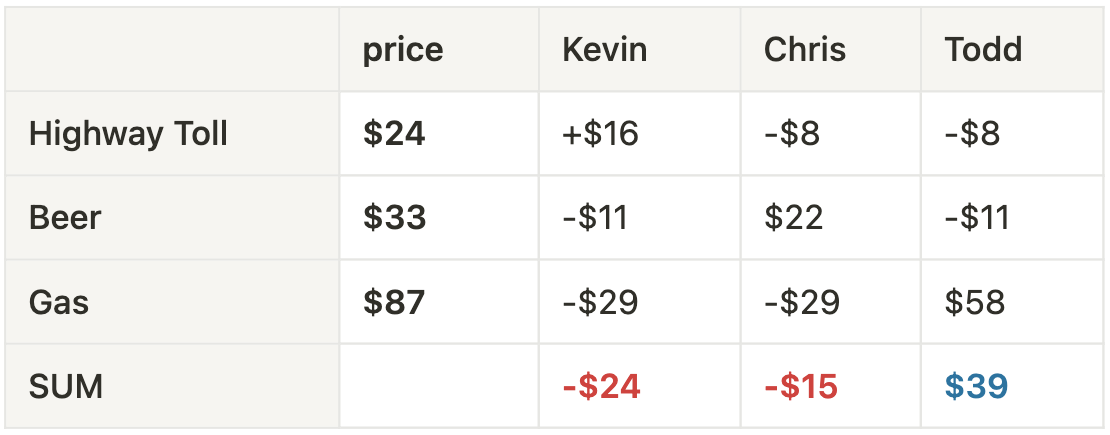
Task: Click the empty SUM price cell
Action: point(439,386)
